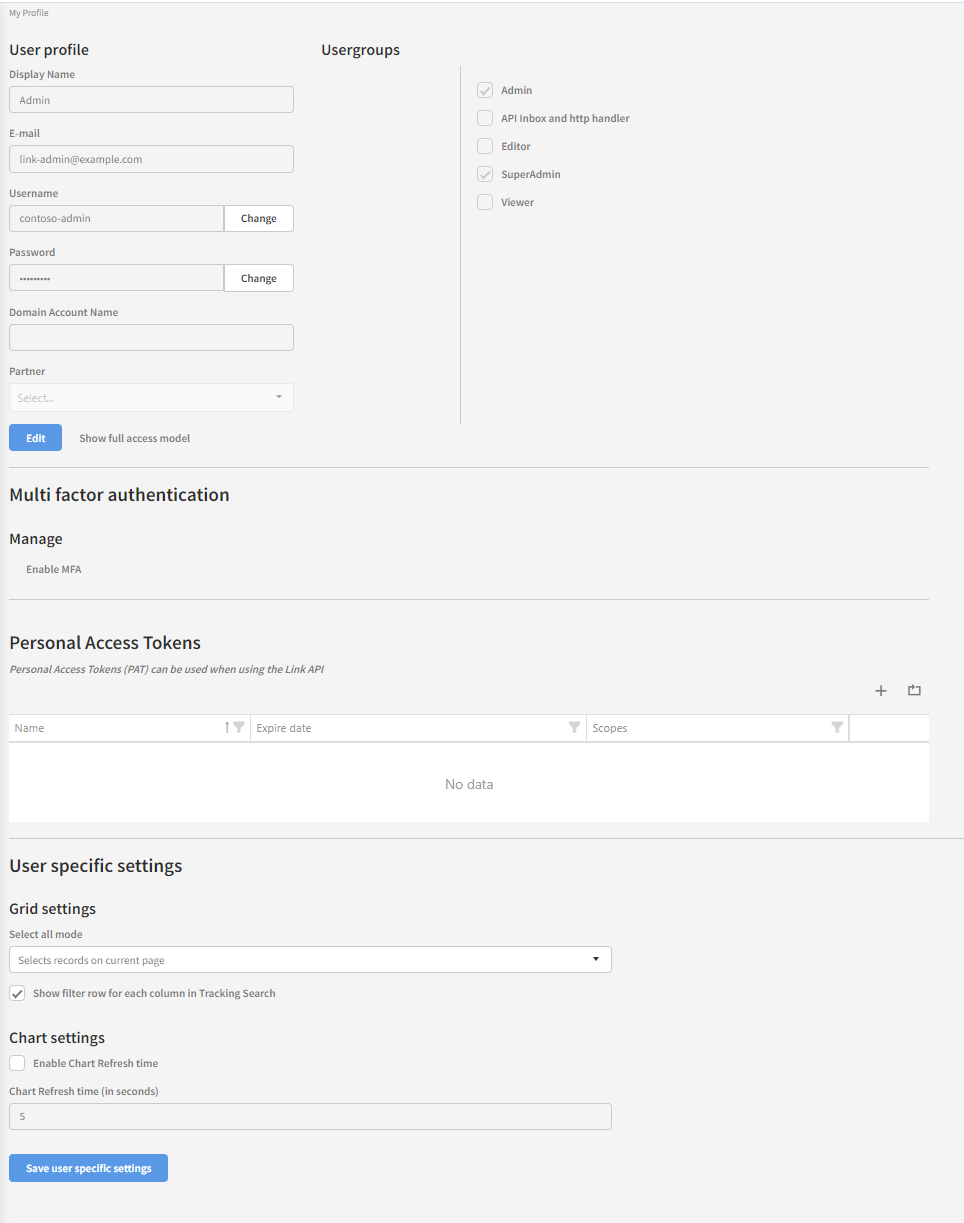Uncheck Show filter row in Tracking Search
The image size is (964, 1223).
[17, 994]
